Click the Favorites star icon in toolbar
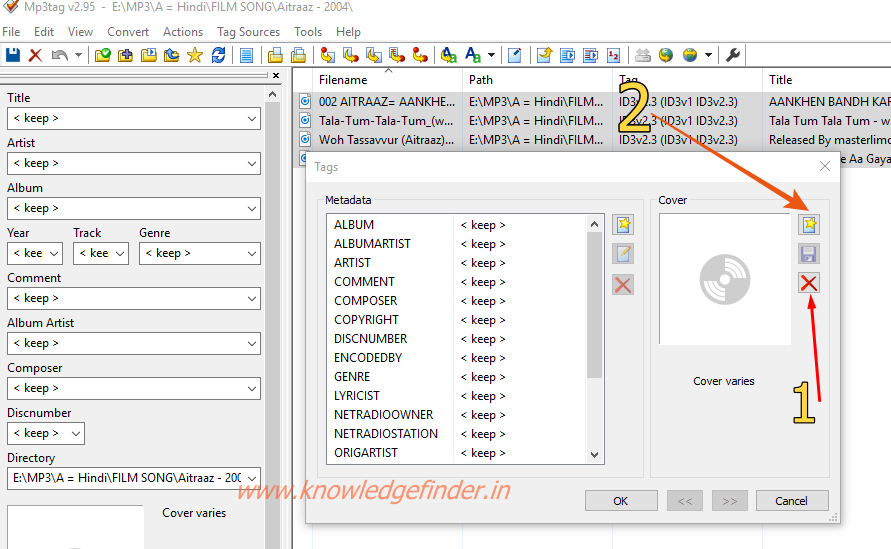 tap(195, 55)
